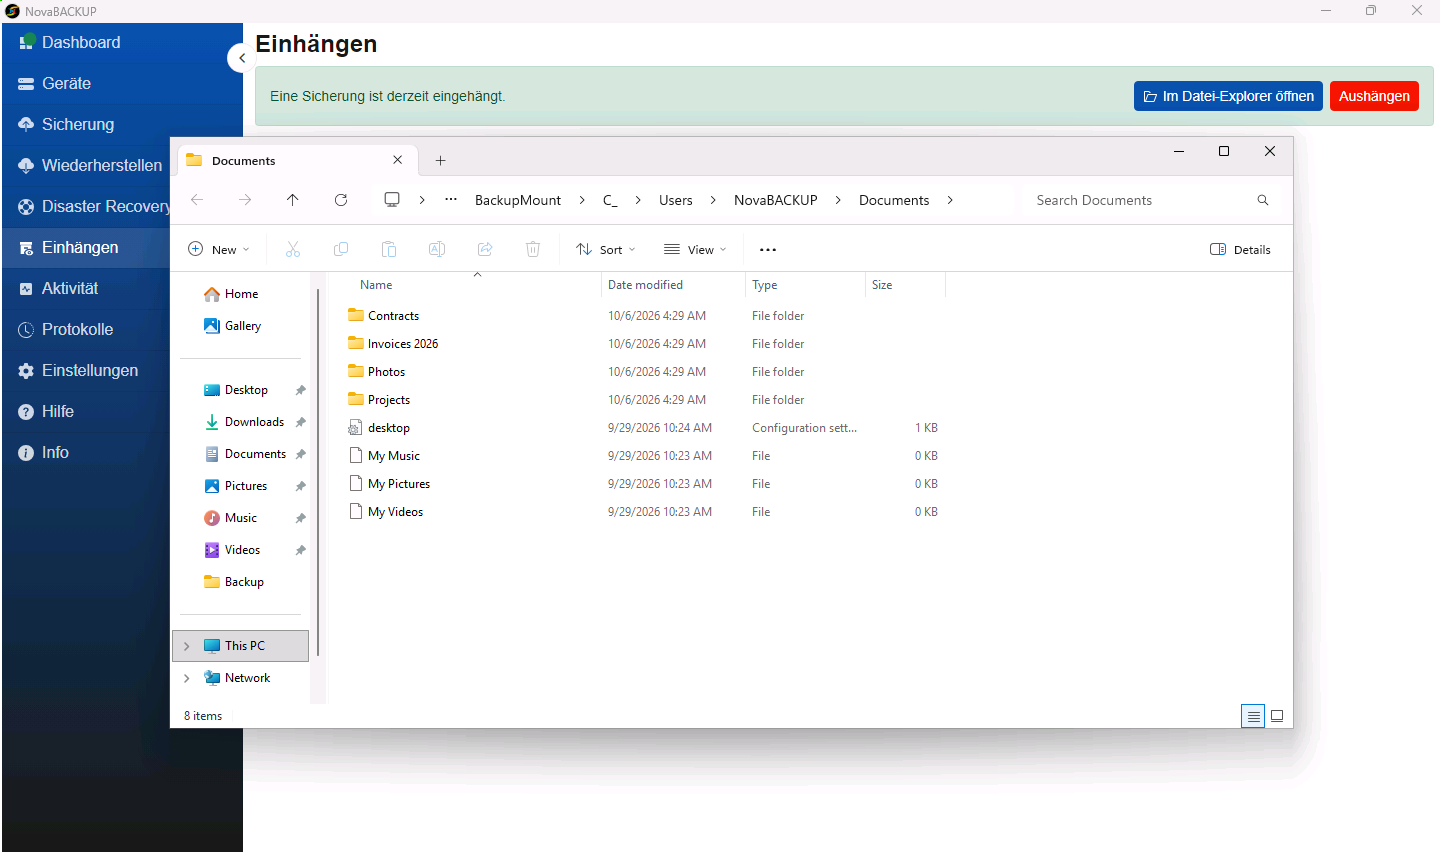Click the Rename icon in toolbar
The height and width of the screenshot is (852, 1440).
[437, 249]
